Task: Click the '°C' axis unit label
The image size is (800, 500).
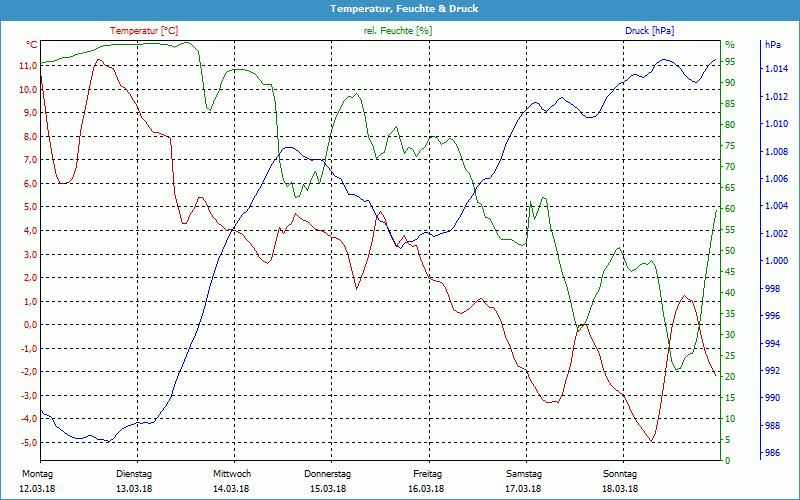Action: (x=32, y=45)
